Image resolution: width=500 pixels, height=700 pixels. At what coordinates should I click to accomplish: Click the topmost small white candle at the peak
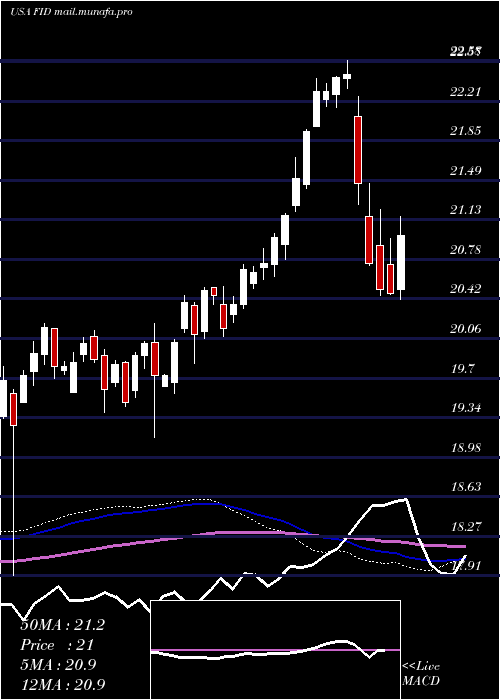347,76
